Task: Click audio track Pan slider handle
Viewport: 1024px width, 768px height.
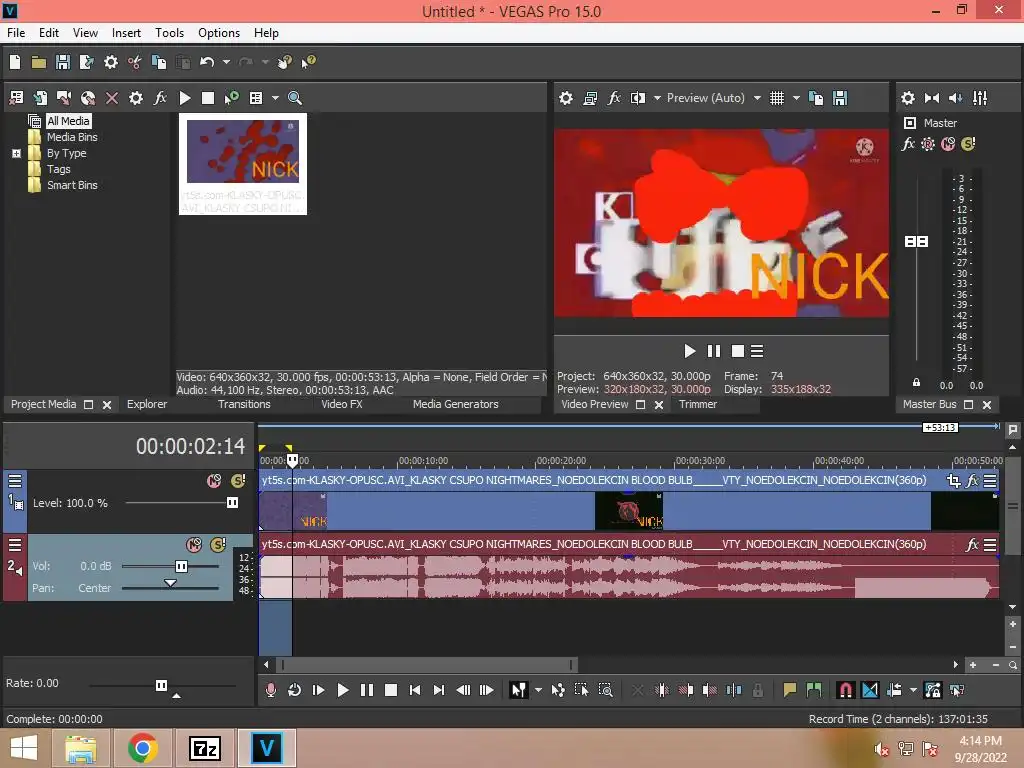Action: click(170, 583)
